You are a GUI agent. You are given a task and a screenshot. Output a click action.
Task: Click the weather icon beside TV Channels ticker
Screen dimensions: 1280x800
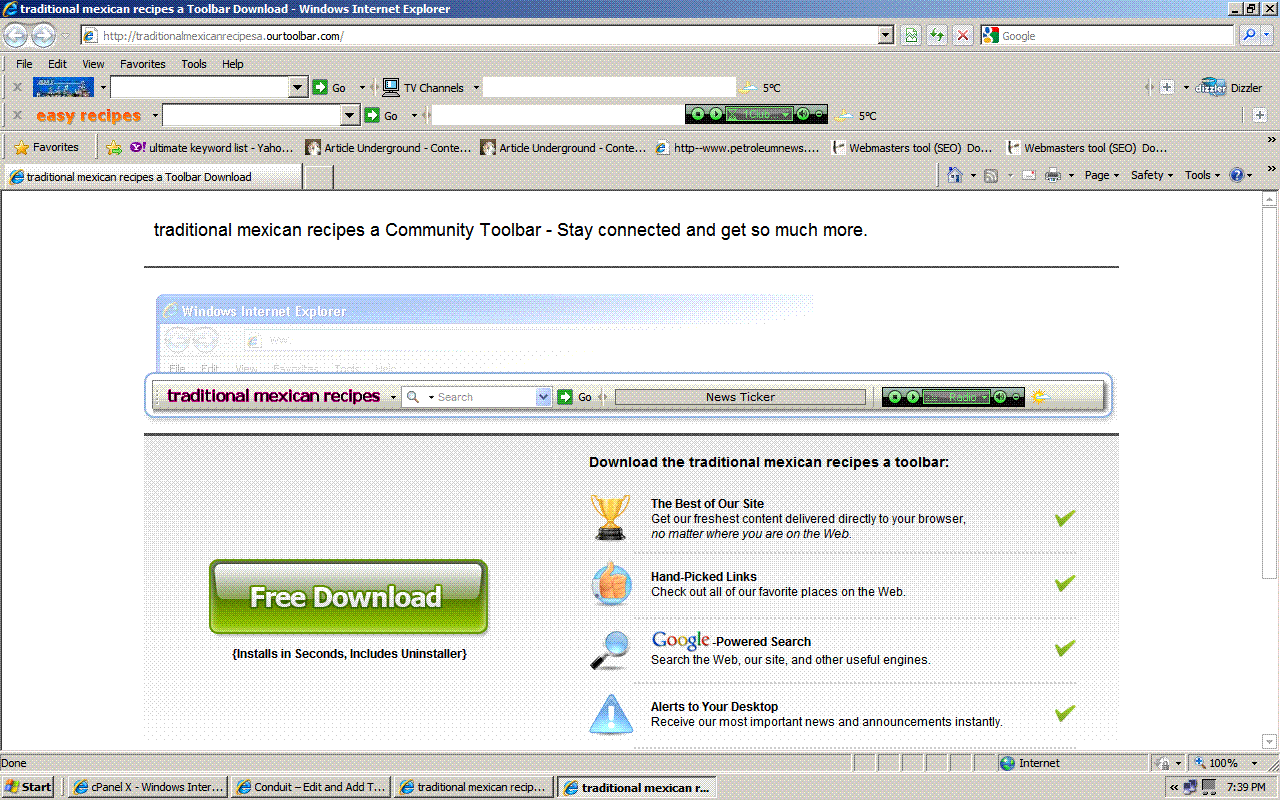[x=748, y=88]
